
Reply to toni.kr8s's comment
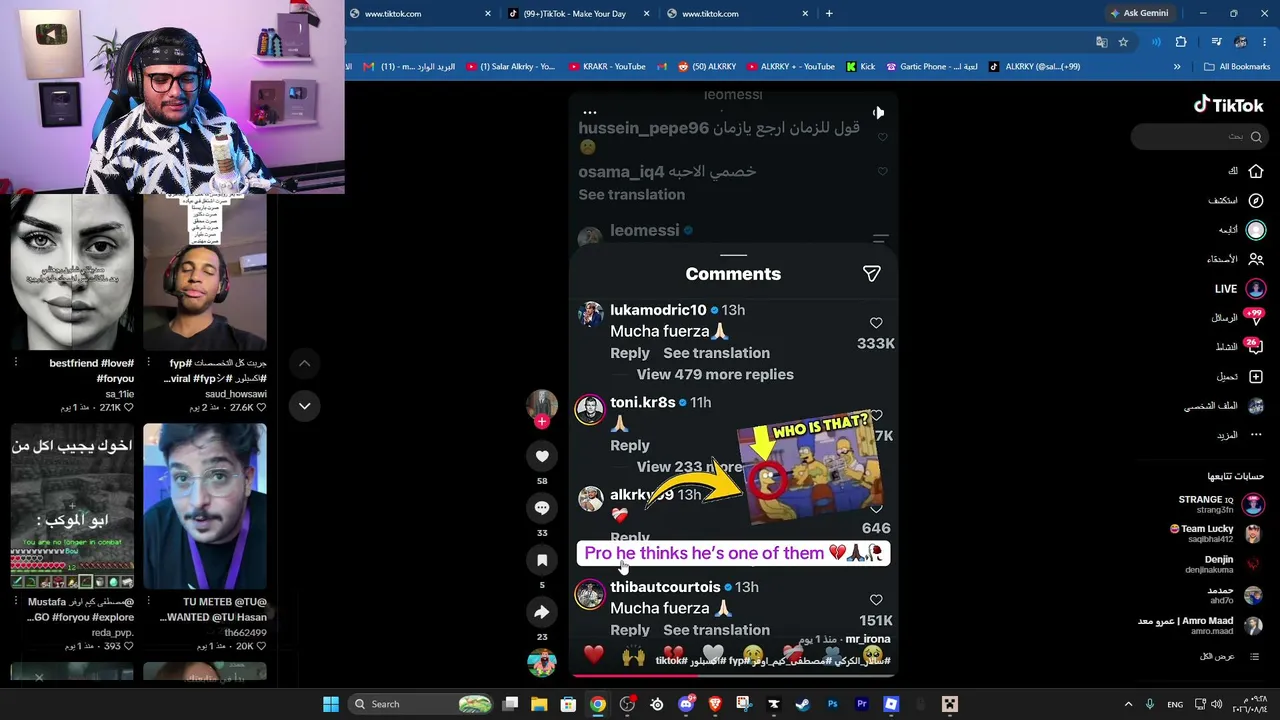[630, 445]
